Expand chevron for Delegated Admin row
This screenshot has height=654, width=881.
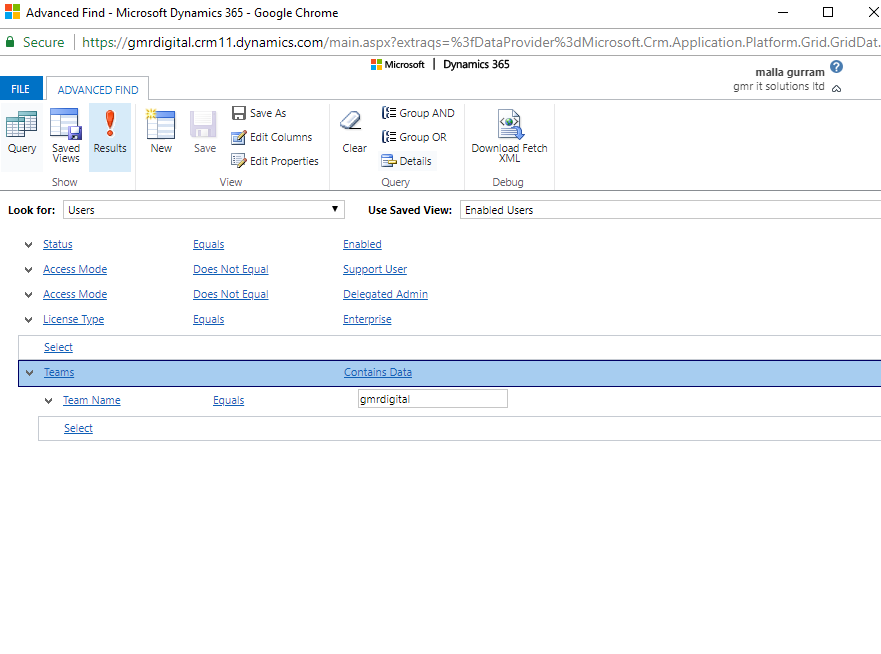pyautogui.click(x=29, y=294)
